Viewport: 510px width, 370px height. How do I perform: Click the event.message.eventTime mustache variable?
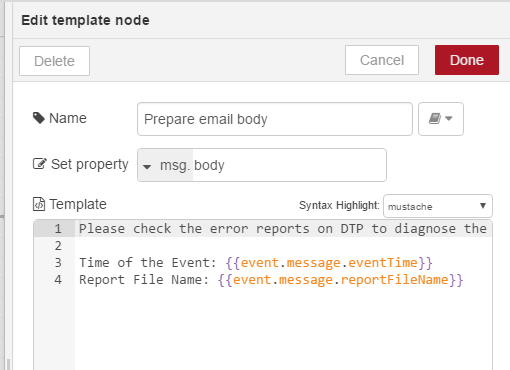(x=329, y=263)
